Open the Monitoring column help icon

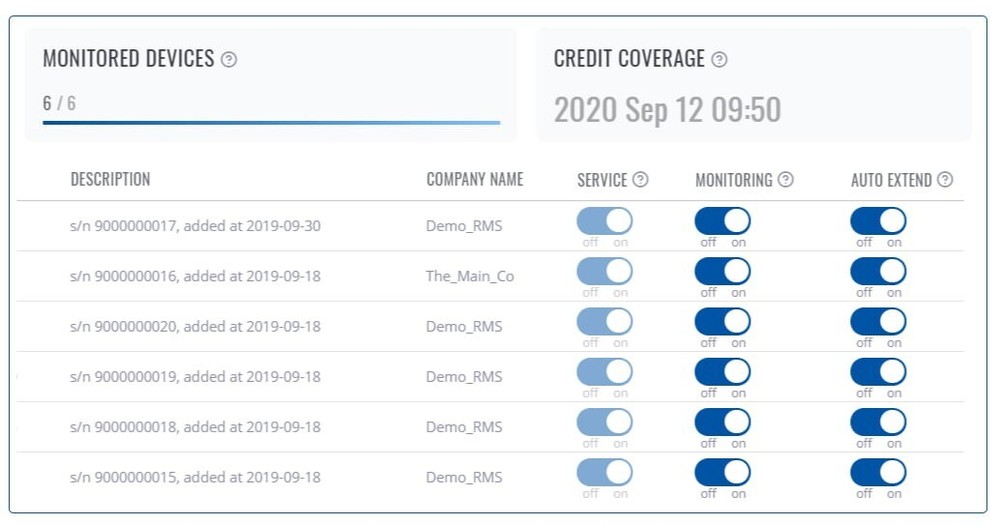pos(786,179)
